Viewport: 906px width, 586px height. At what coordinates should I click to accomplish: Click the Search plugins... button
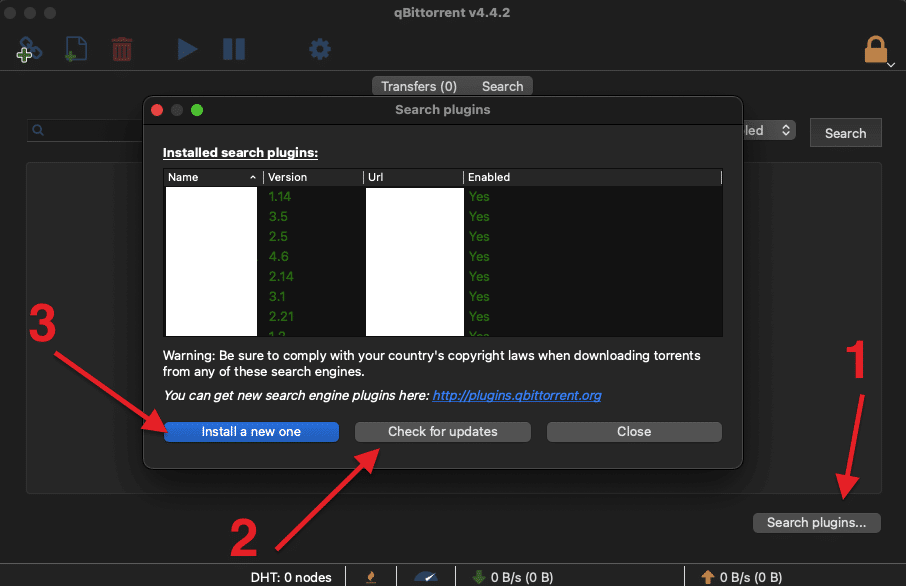click(x=817, y=522)
